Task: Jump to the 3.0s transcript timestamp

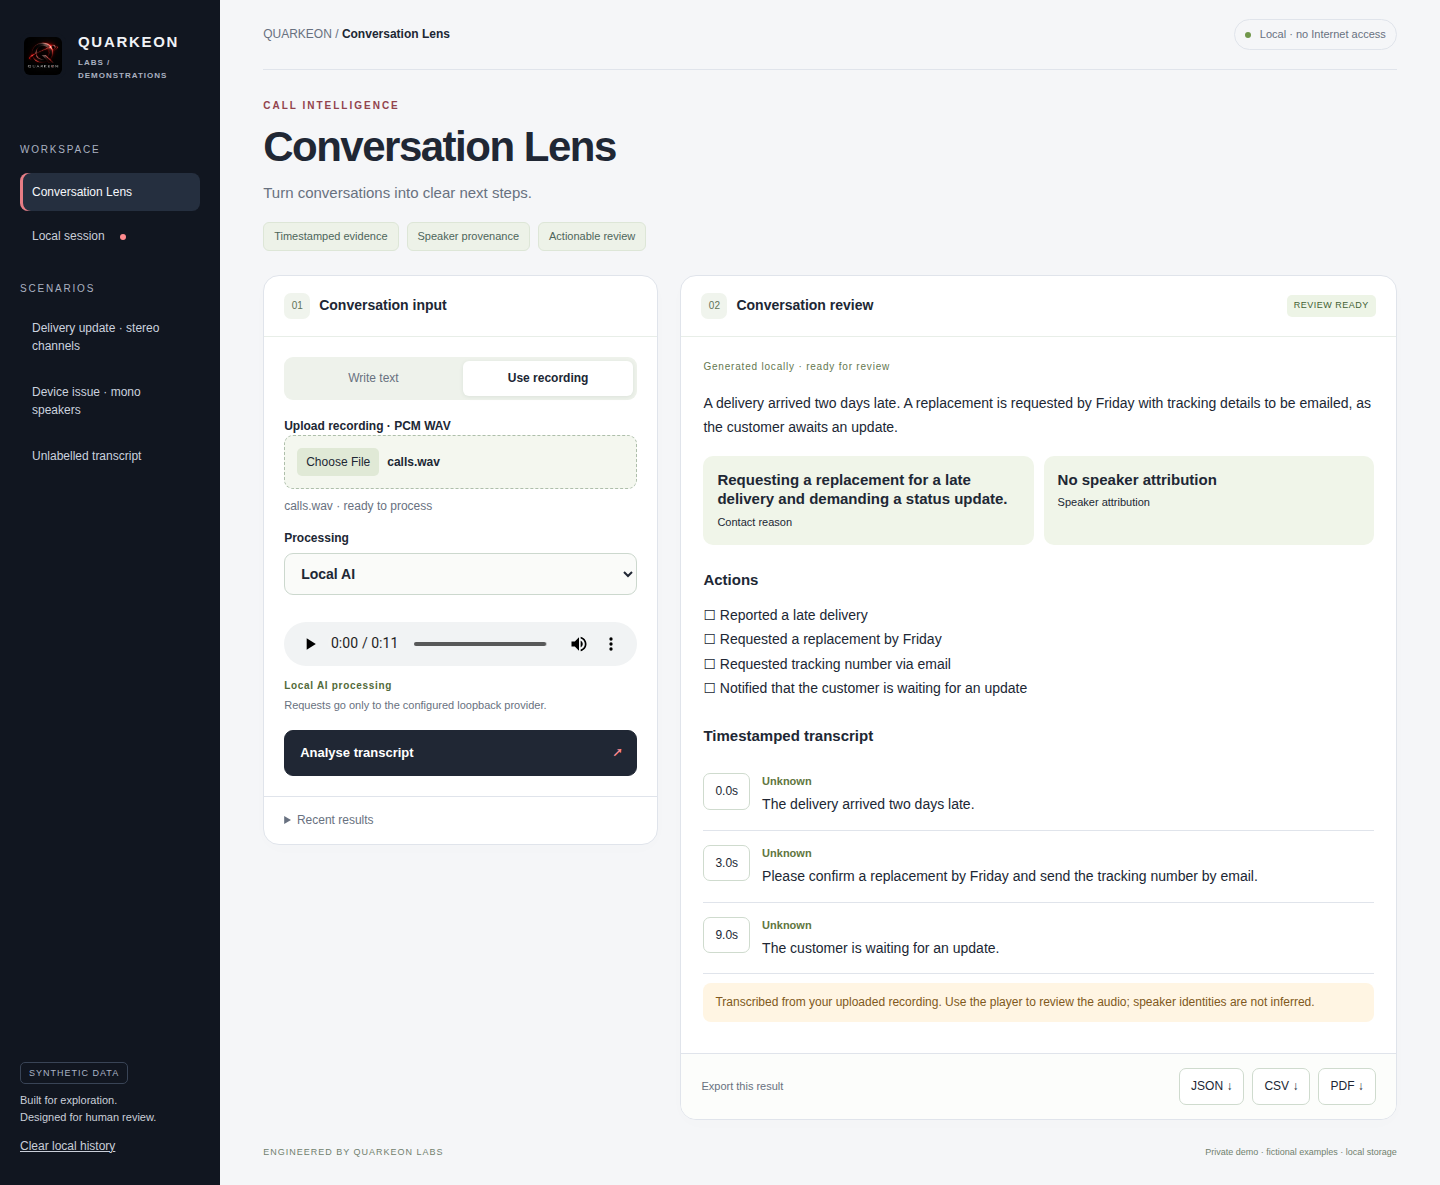Action: coord(726,863)
